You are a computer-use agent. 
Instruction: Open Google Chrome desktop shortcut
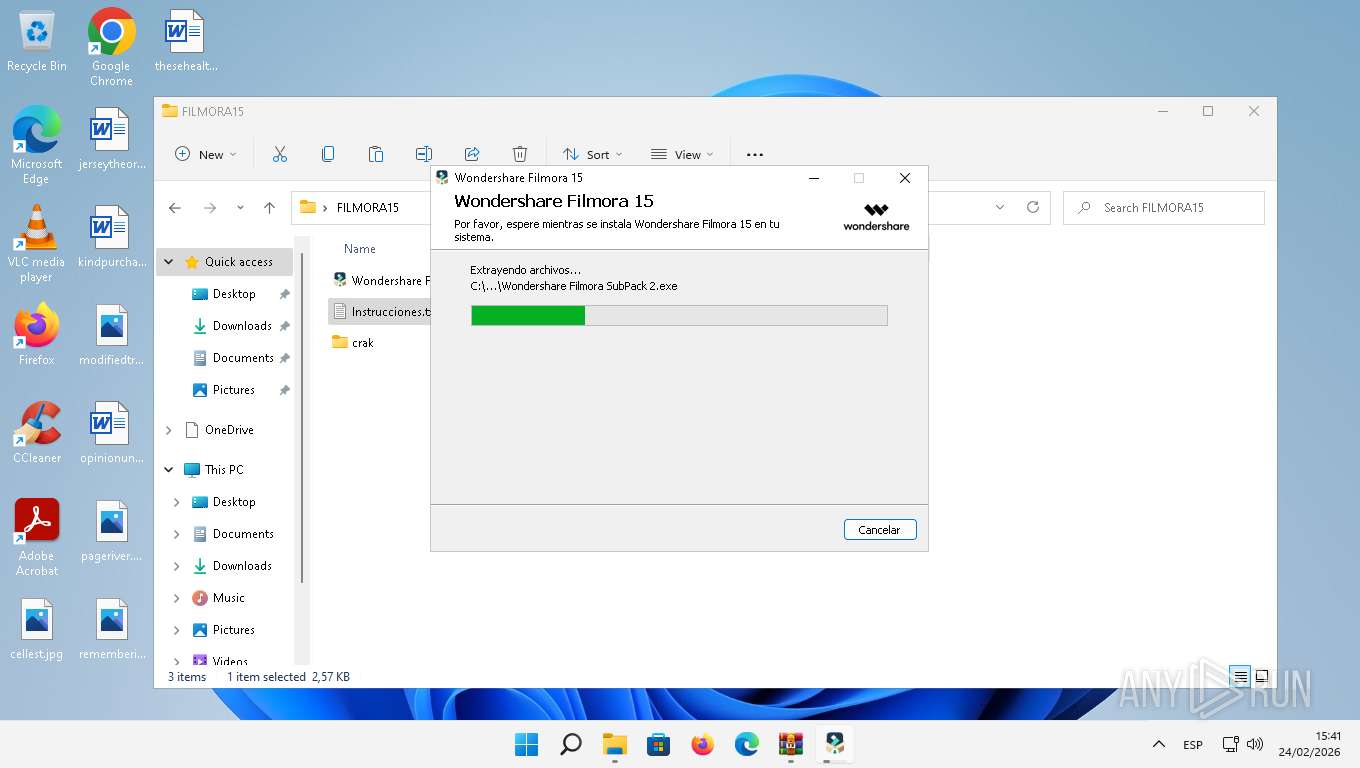(x=111, y=46)
